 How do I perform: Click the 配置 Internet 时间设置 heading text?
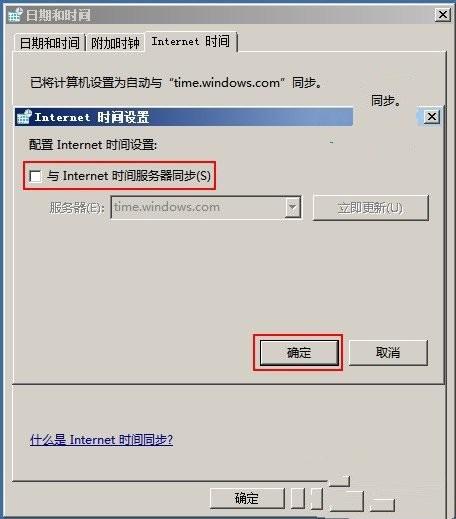(93, 145)
